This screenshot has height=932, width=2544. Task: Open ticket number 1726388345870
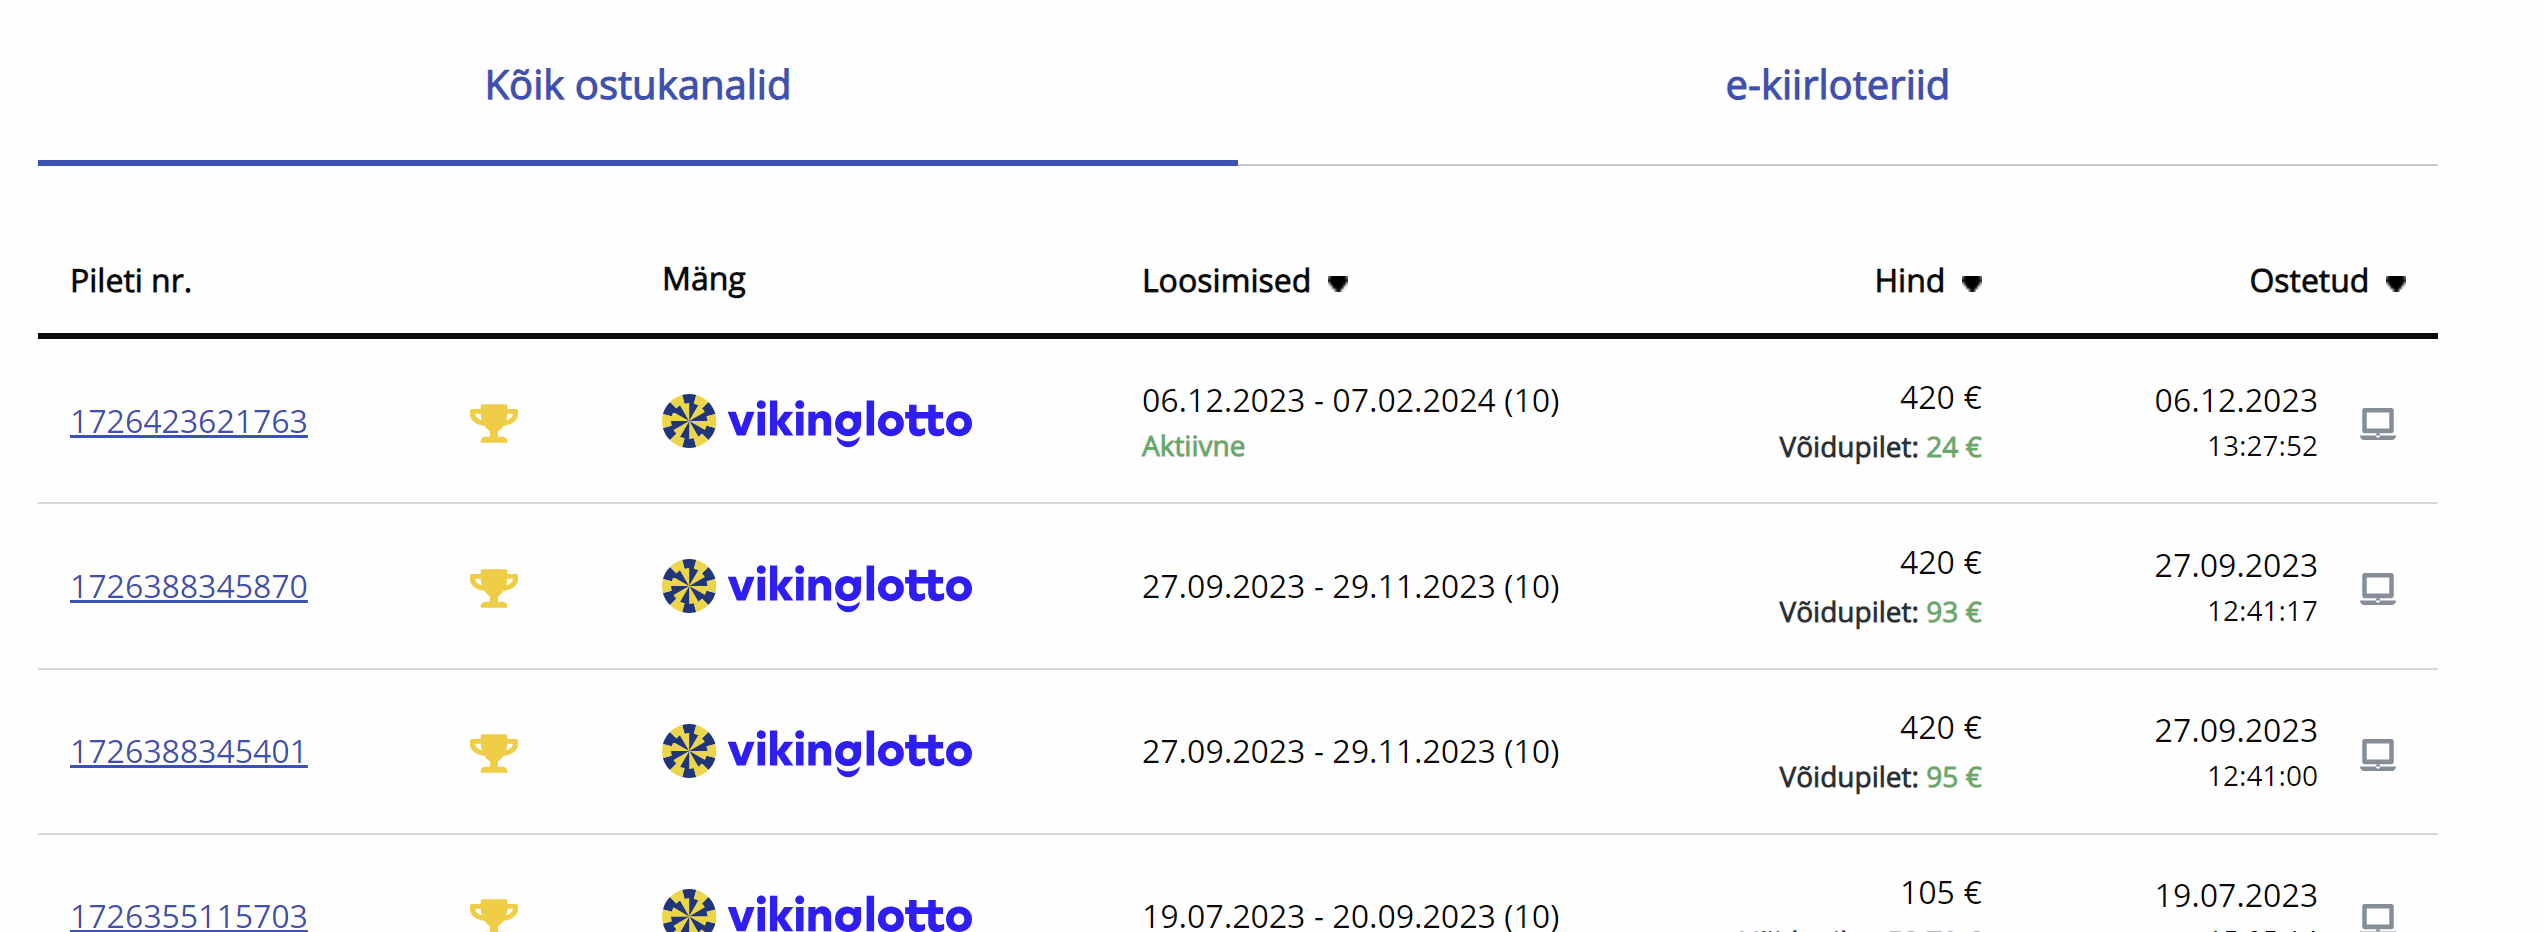coord(189,587)
